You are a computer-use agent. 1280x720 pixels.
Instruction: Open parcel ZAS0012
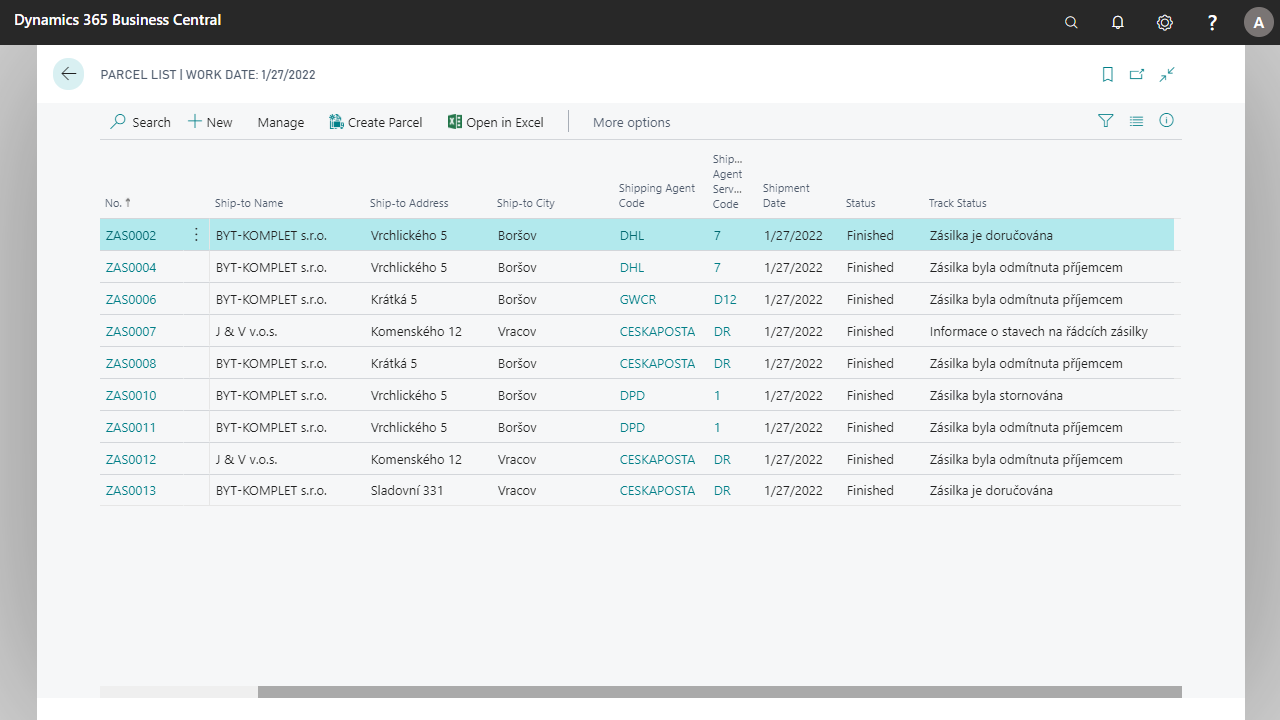pos(131,460)
